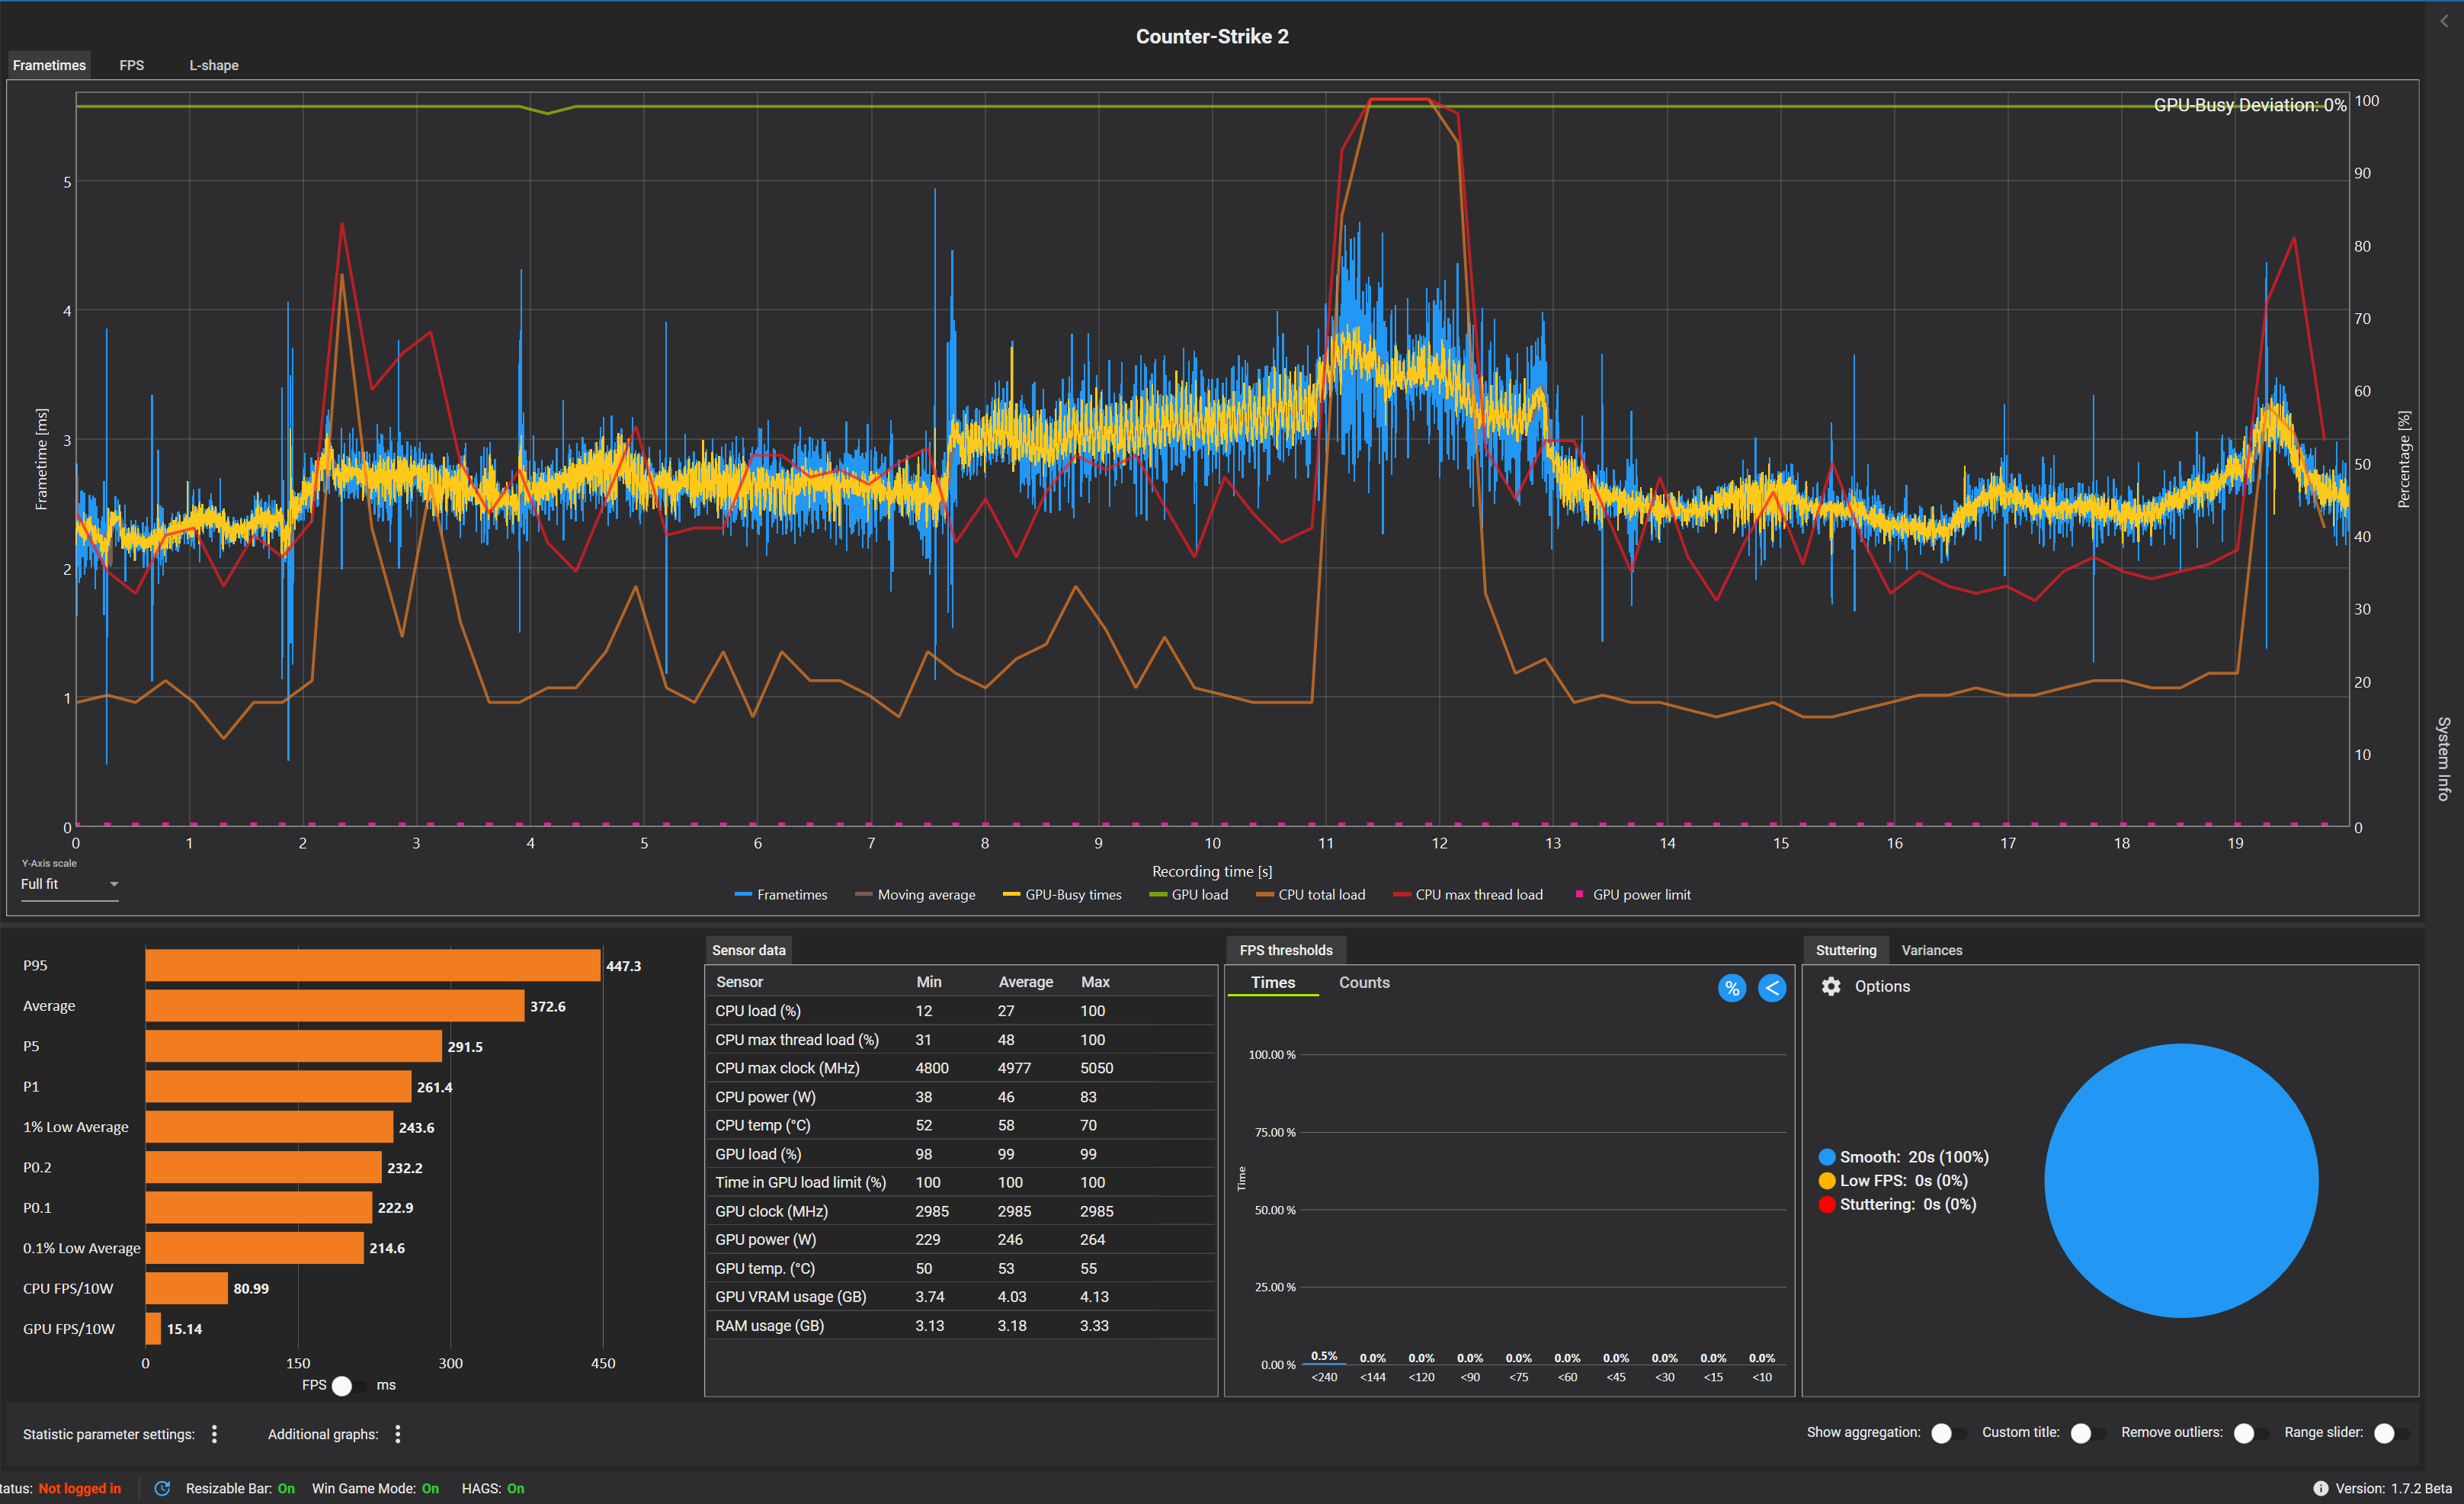Open the L-shape tab
Image resolution: width=2464 pixels, height=1504 pixels.
click(213, 65)
